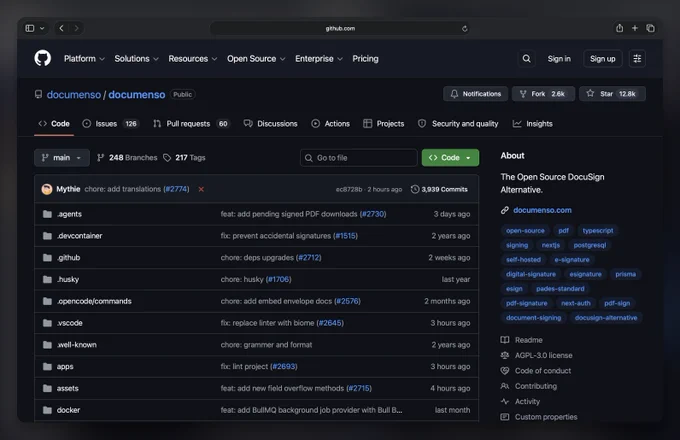The width and height of the screenshot is (680, 440).
Task: Select the docusign-alternative topic tag
Action: [606, 318]
